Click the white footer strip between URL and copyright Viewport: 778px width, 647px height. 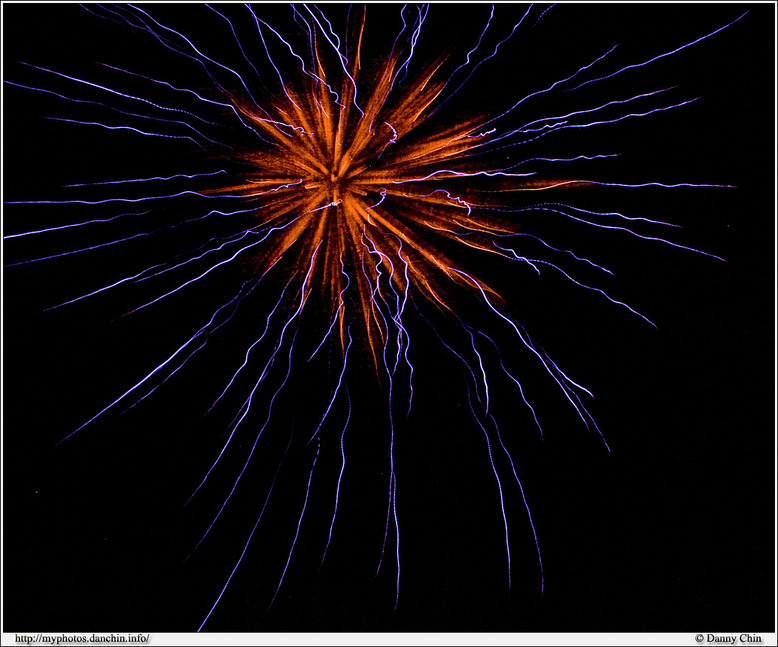420,638
